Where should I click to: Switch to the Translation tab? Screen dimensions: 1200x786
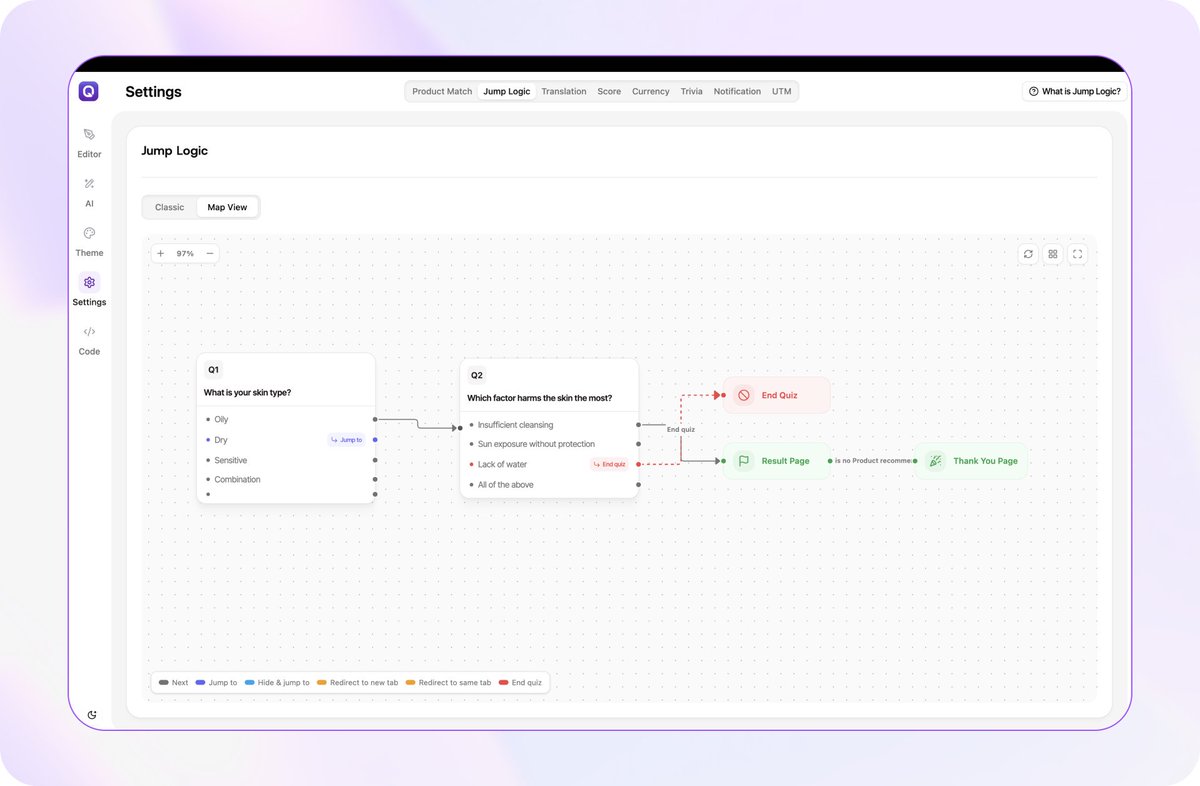coord(564,91)
